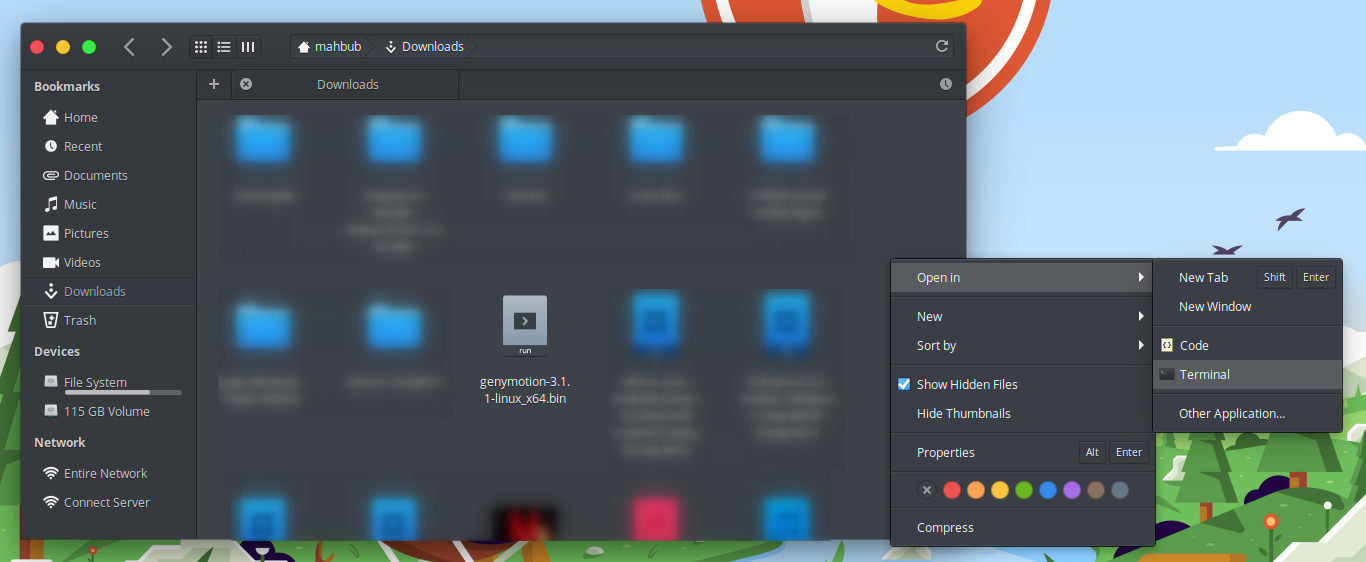The height and width of the screenshot is (562, 1366).
Task: Apply the yellow color tag
Action: coord(1000,490)
